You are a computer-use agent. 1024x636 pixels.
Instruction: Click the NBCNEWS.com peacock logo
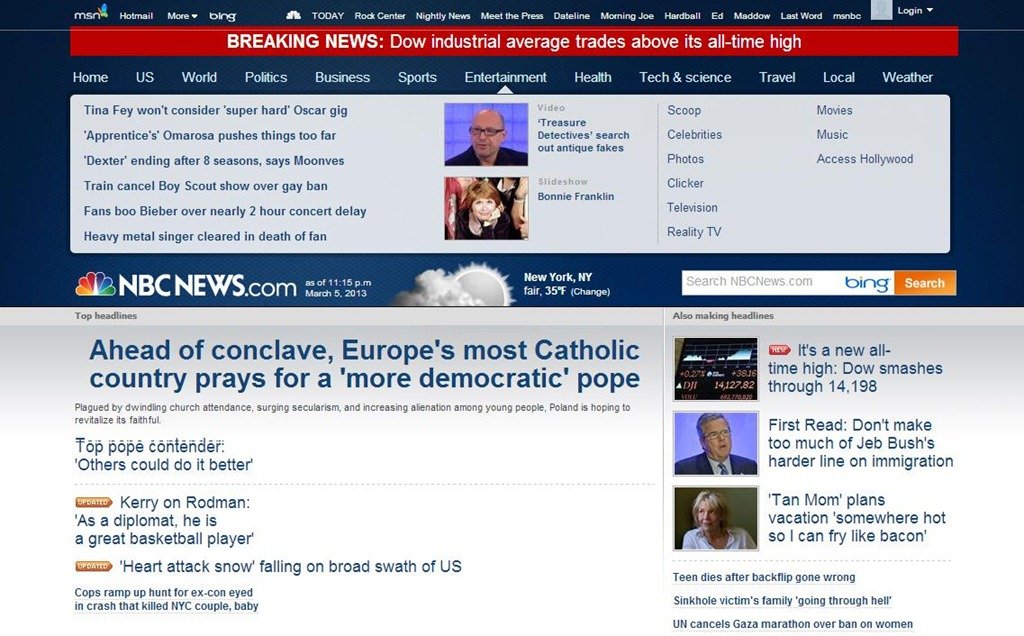click(96, 285)
